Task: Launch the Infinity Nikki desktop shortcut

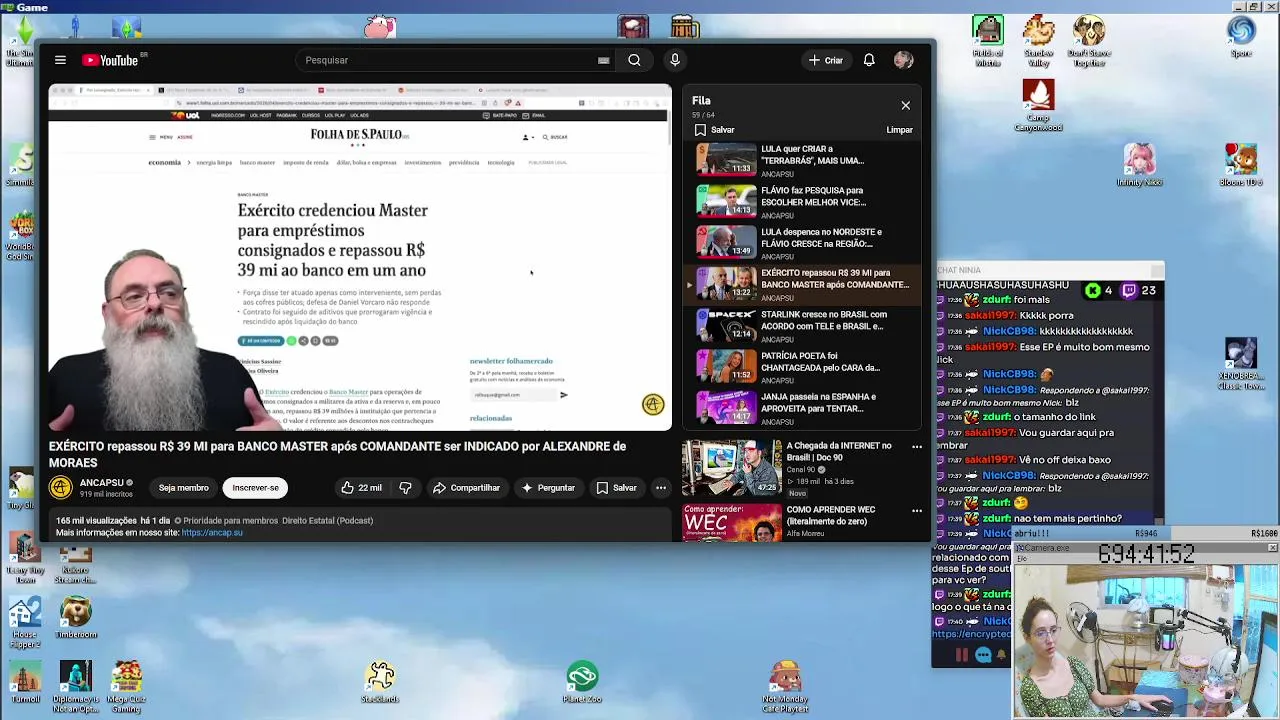Action: (1140, 165)
